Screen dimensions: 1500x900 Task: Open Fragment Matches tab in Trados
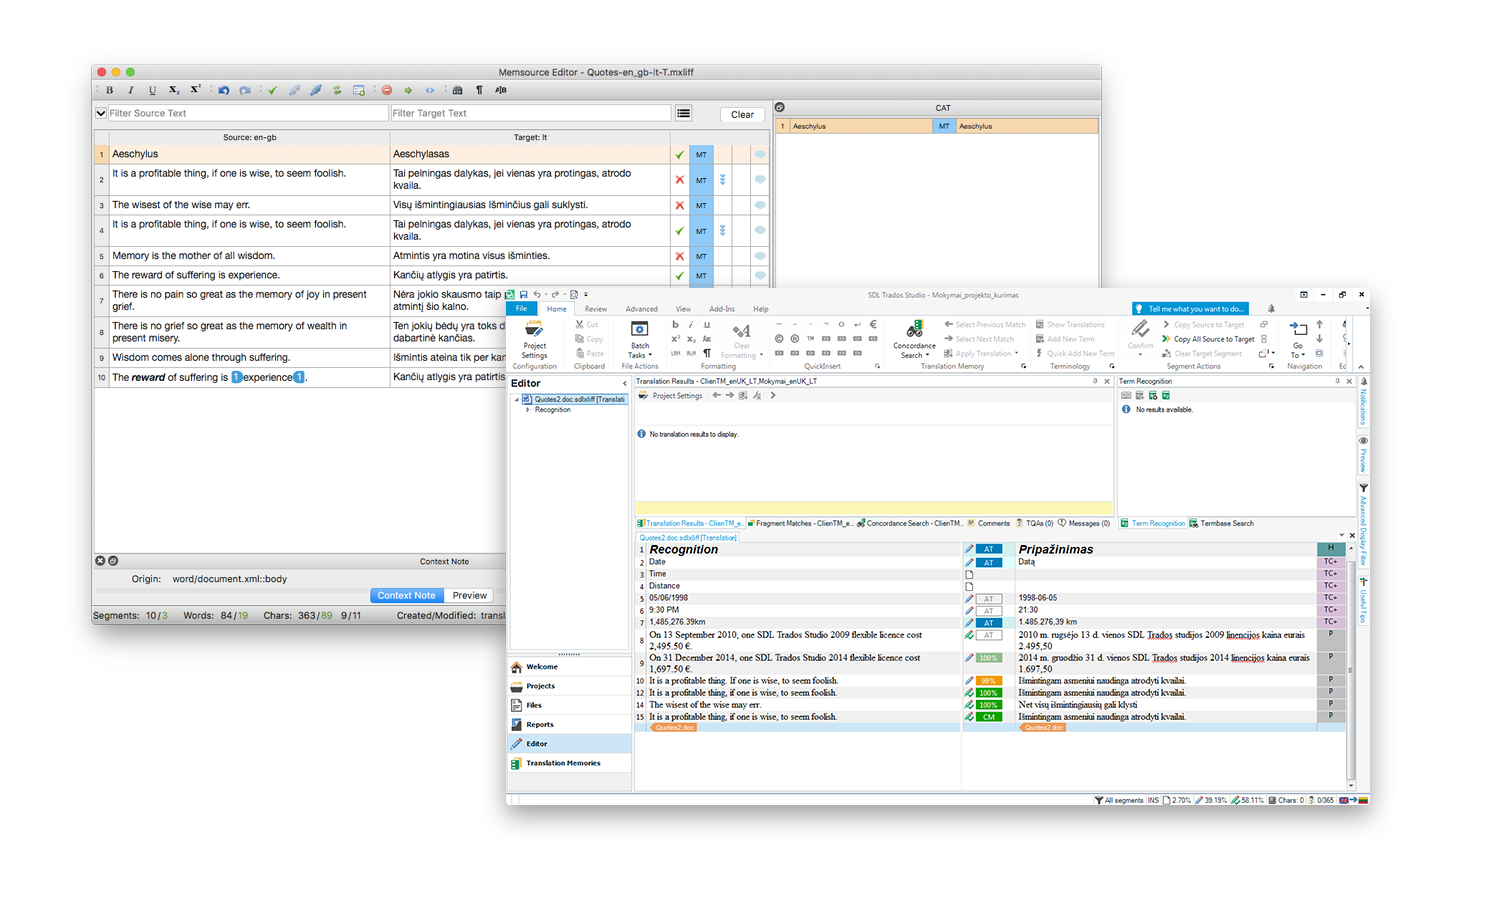coord(800,523)
